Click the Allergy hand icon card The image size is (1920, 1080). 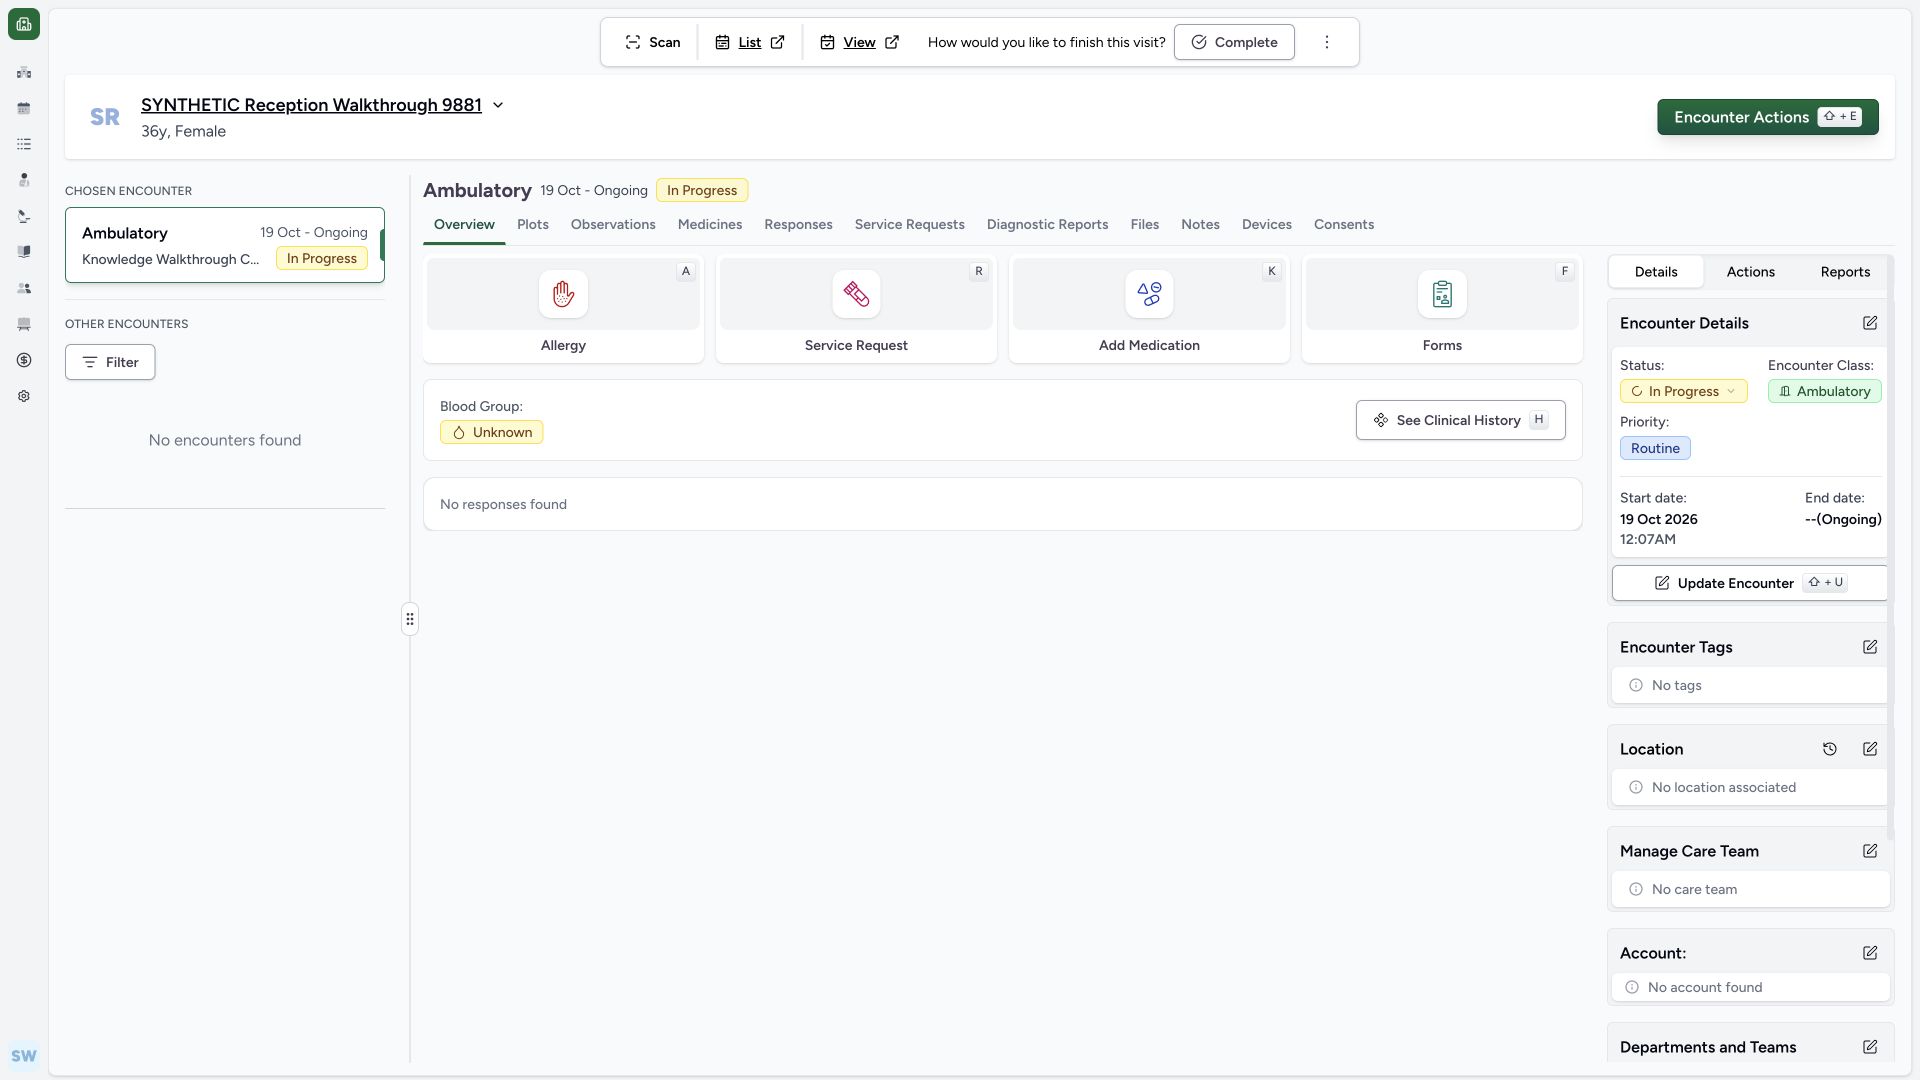(x=563, y=309)
